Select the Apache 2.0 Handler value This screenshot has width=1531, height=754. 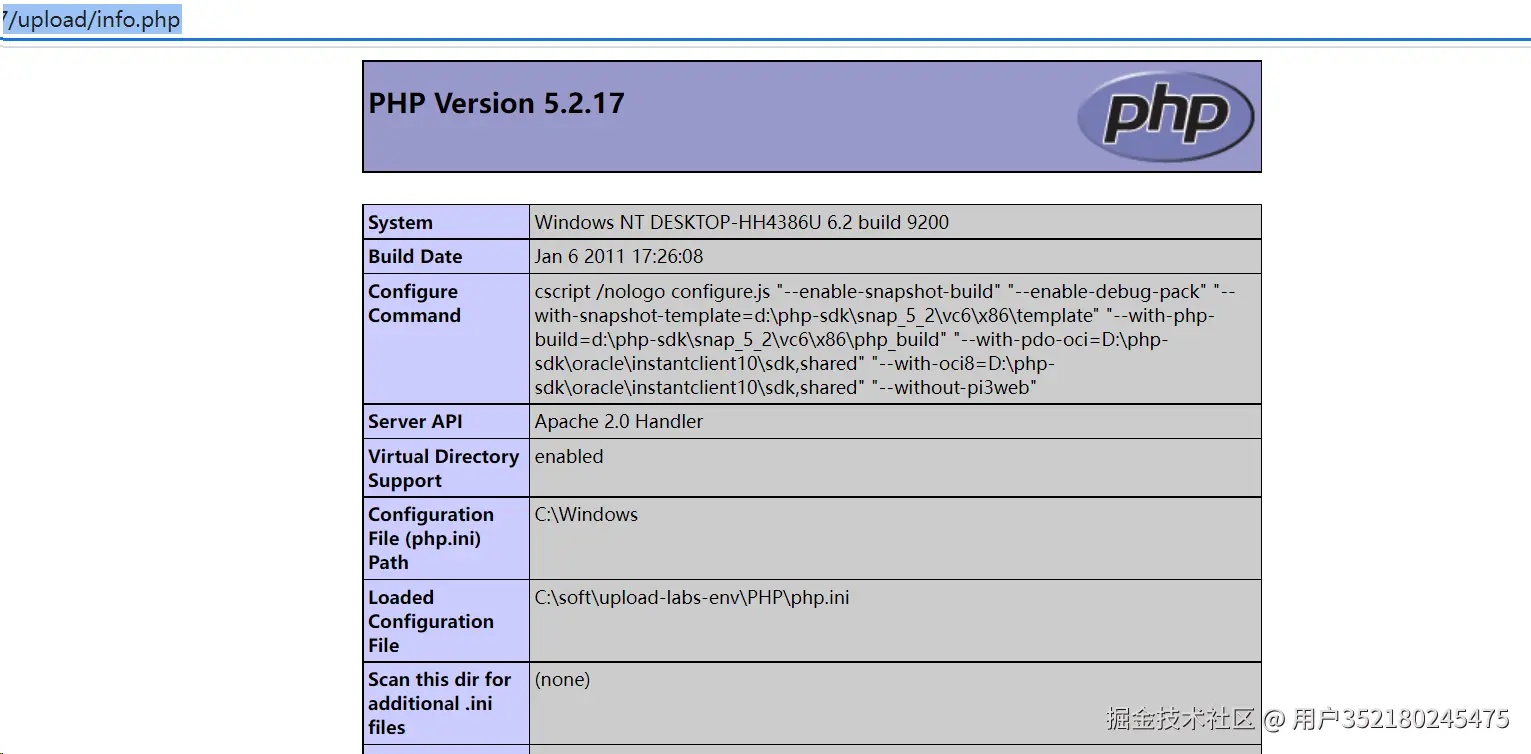pos(619,421)
